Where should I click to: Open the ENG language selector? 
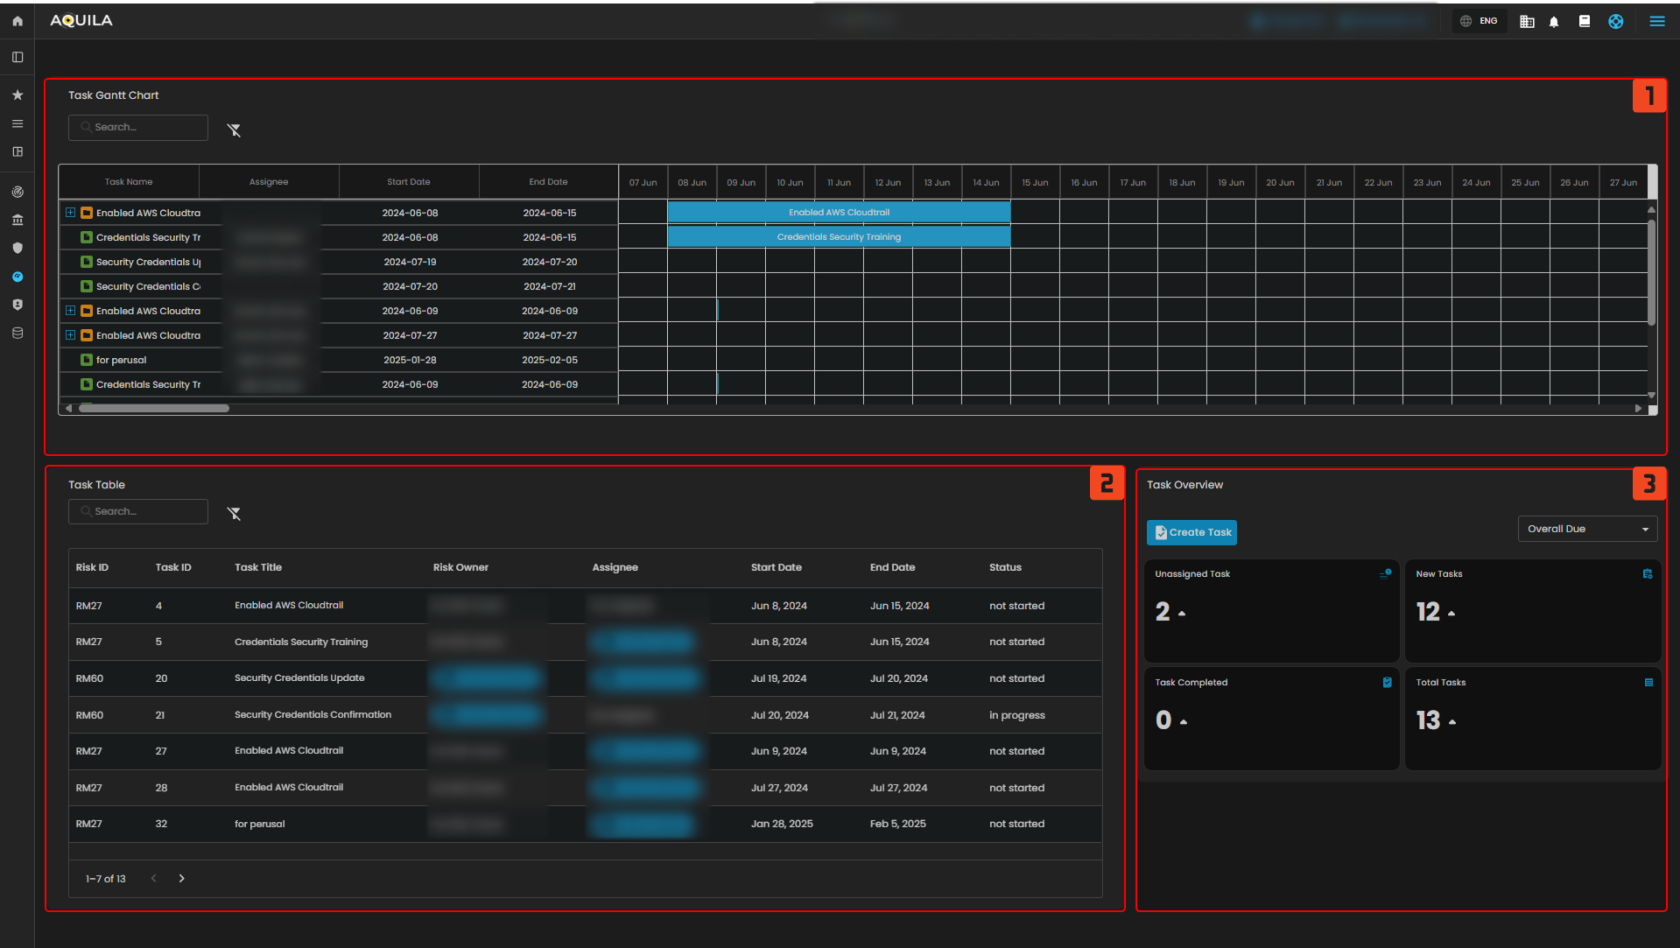[x=1479, y=21]
